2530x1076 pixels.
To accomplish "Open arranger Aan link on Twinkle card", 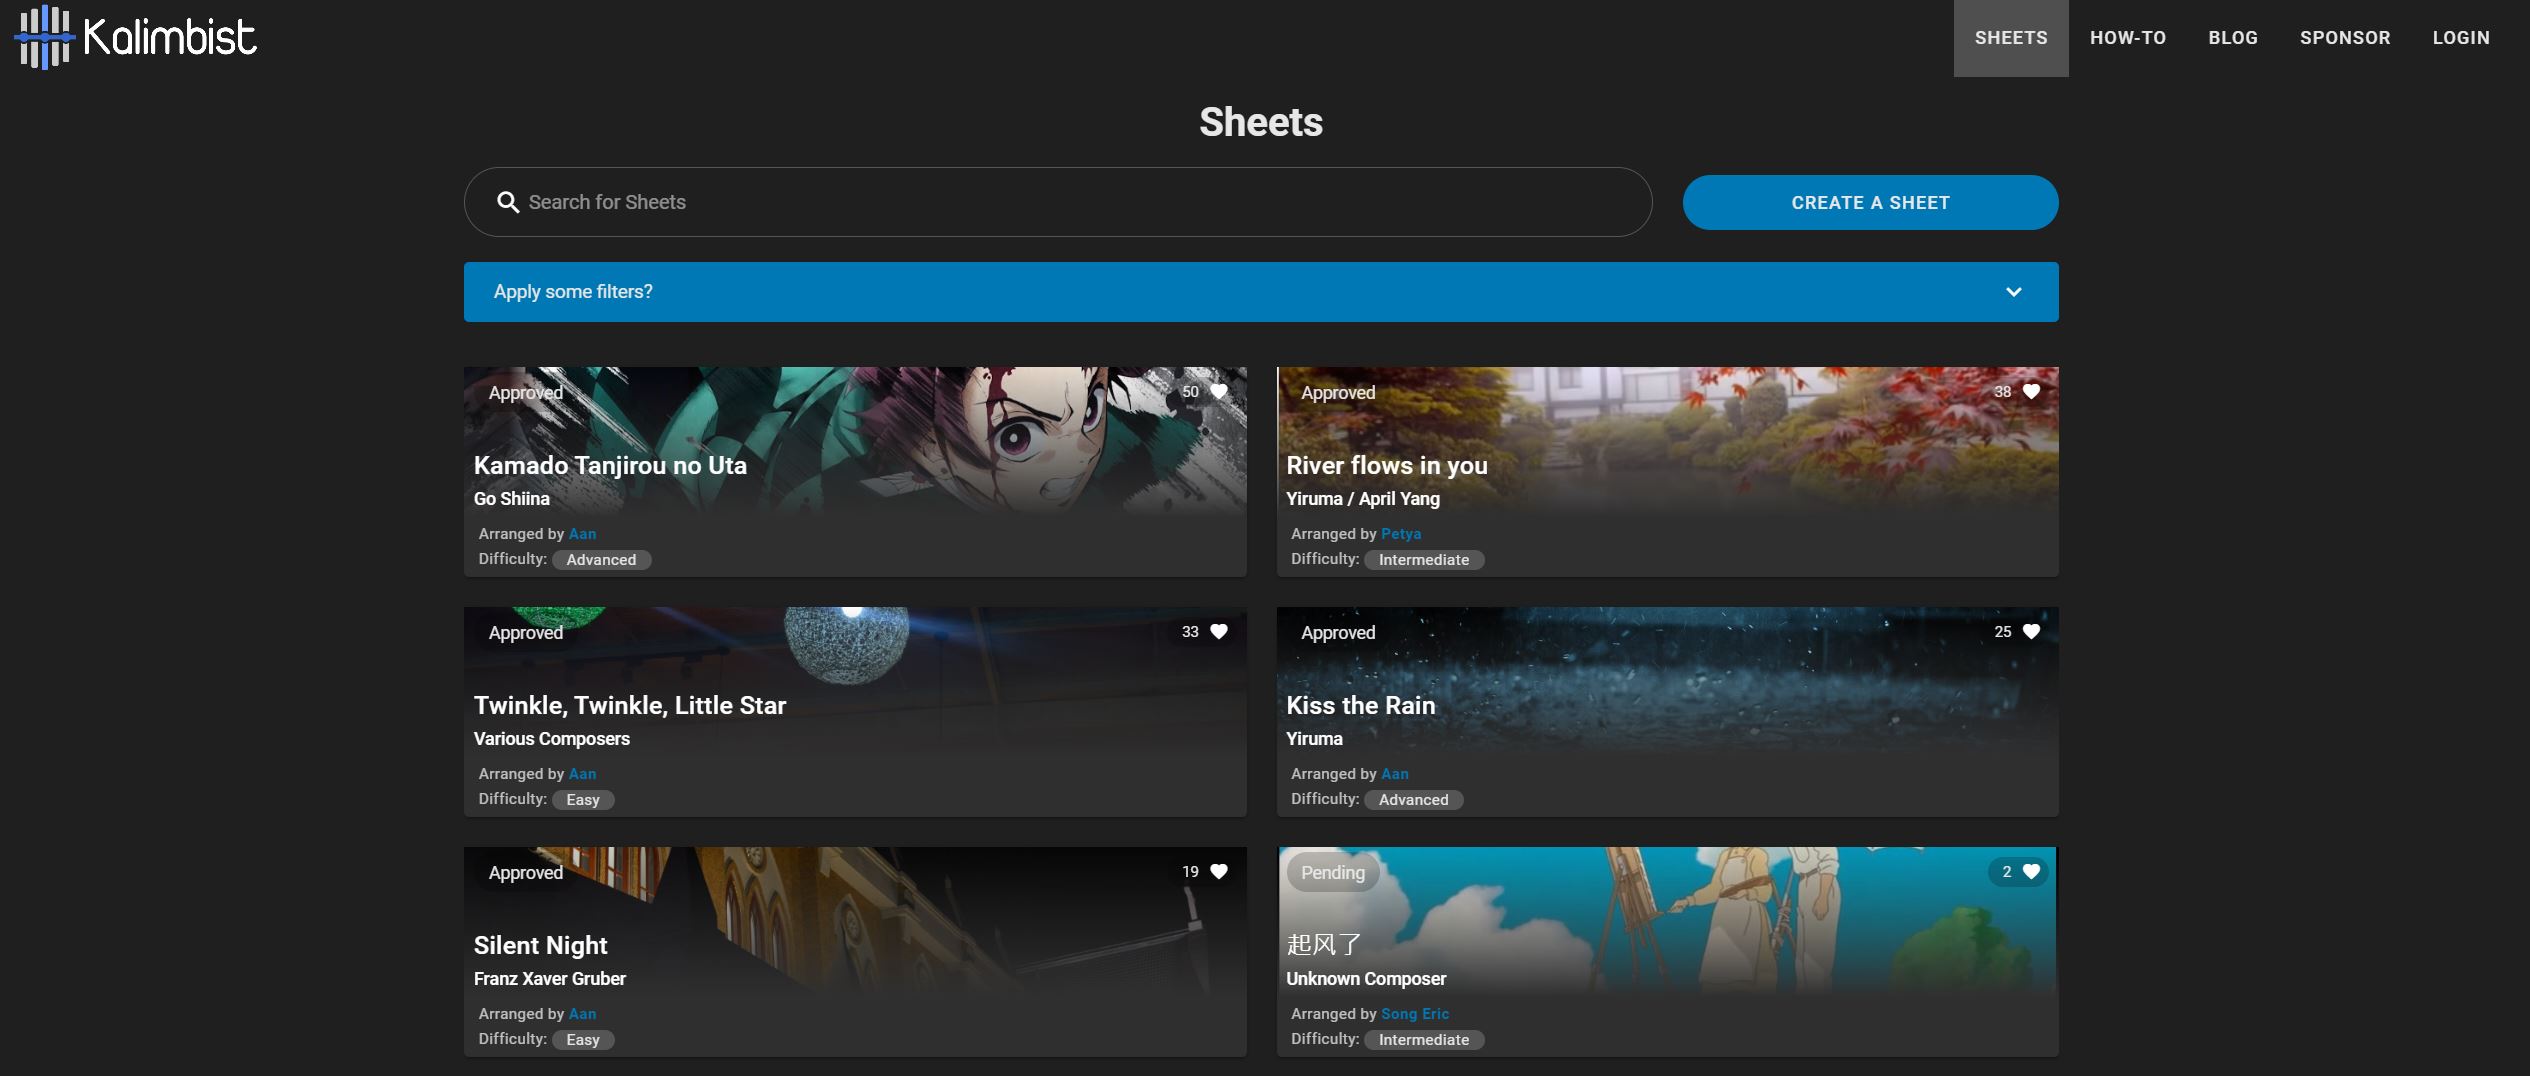I will click(x=582, y=774).
